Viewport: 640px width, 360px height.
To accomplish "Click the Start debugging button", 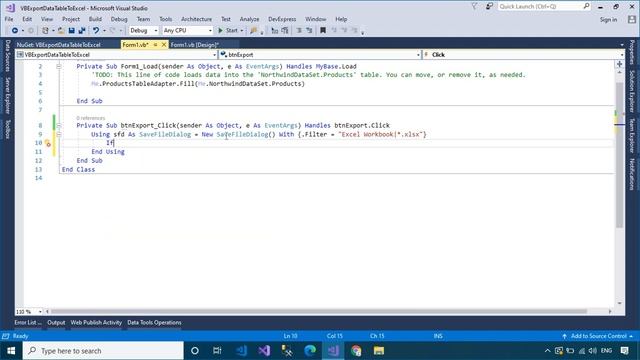I will tap(227, 31).
